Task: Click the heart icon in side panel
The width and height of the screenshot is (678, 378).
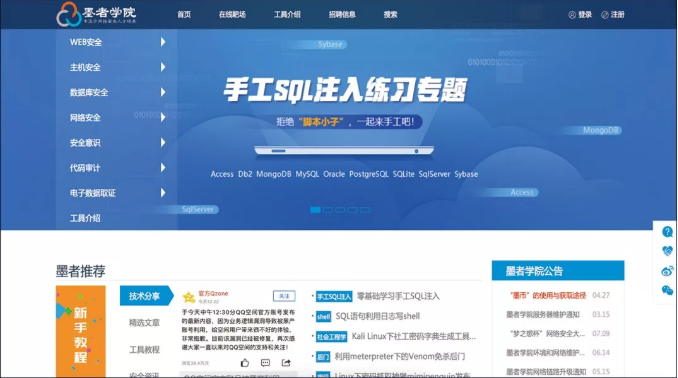Action: (x=667, y=251)
